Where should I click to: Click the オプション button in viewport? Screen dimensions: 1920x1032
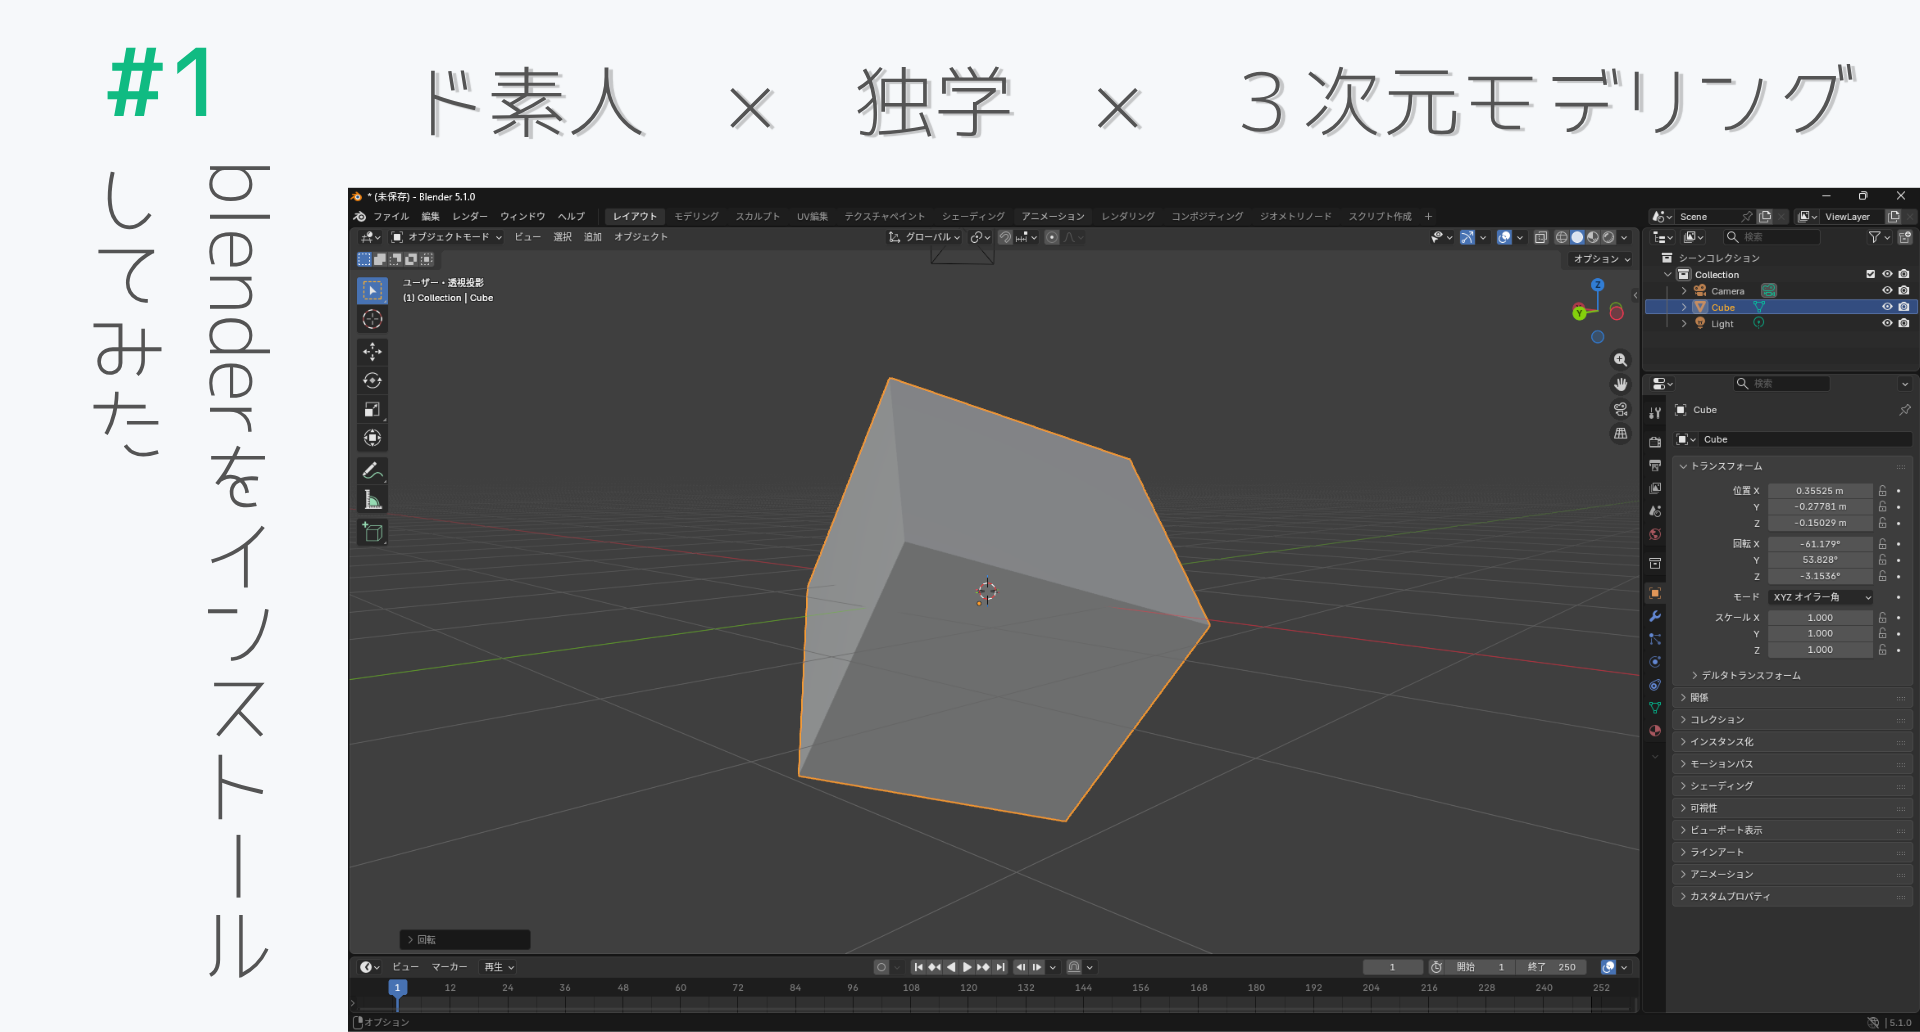point(1601,259)
